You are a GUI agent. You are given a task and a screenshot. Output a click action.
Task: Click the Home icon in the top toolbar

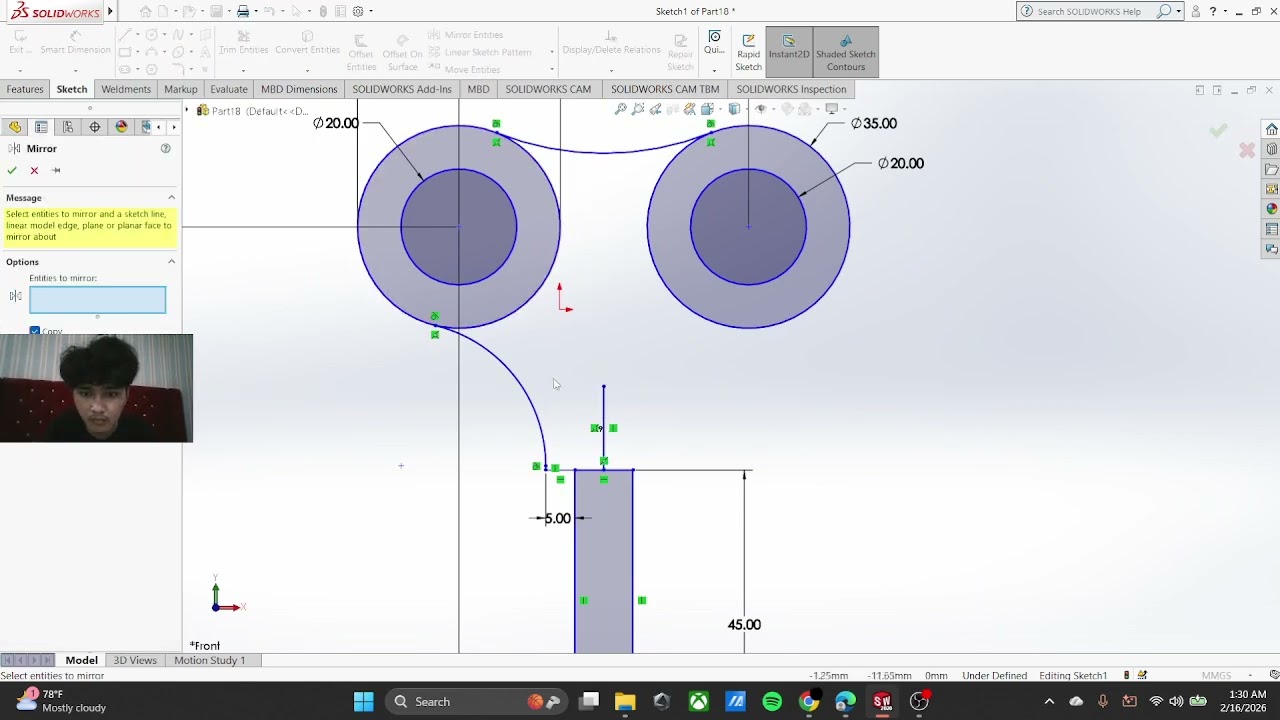(146, 11)
